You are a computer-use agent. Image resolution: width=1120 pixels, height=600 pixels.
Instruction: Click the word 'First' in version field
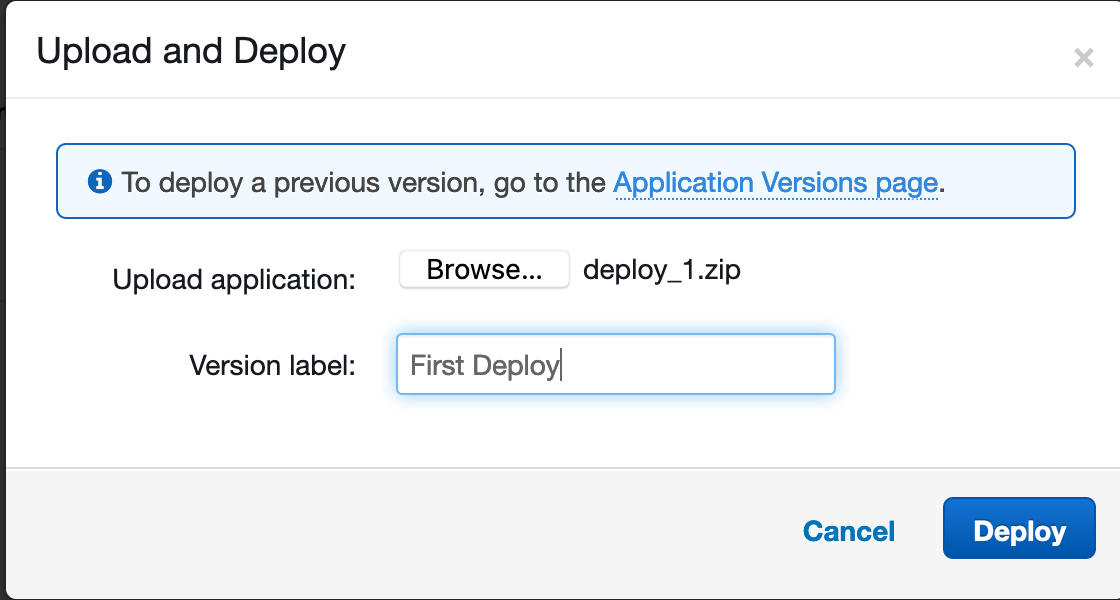pos(437,365)
